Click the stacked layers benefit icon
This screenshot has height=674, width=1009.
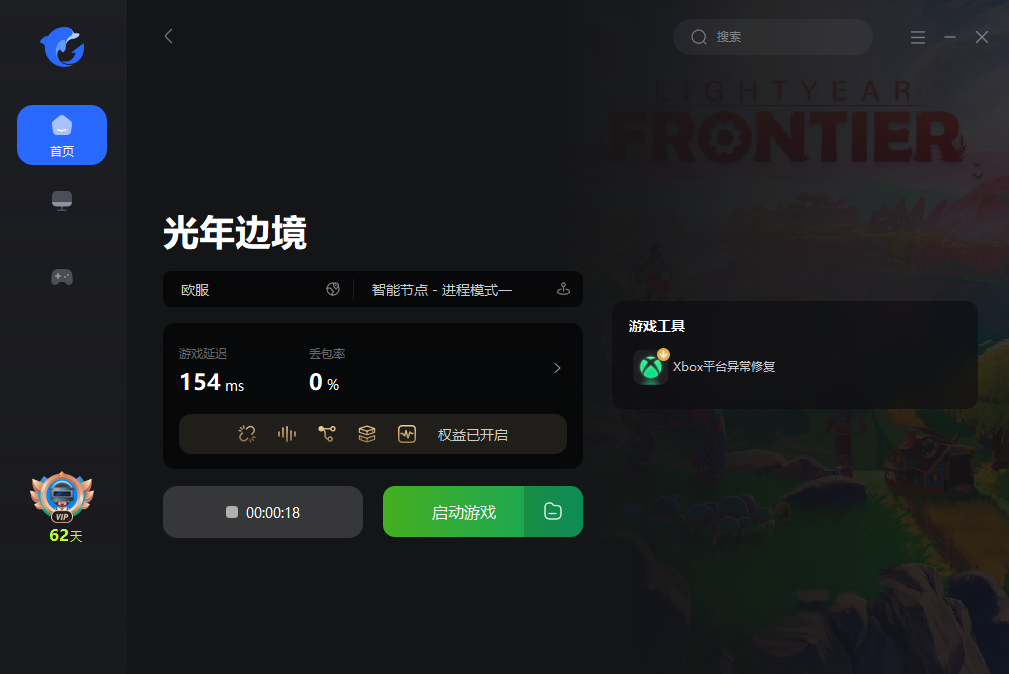click(367, 435)
